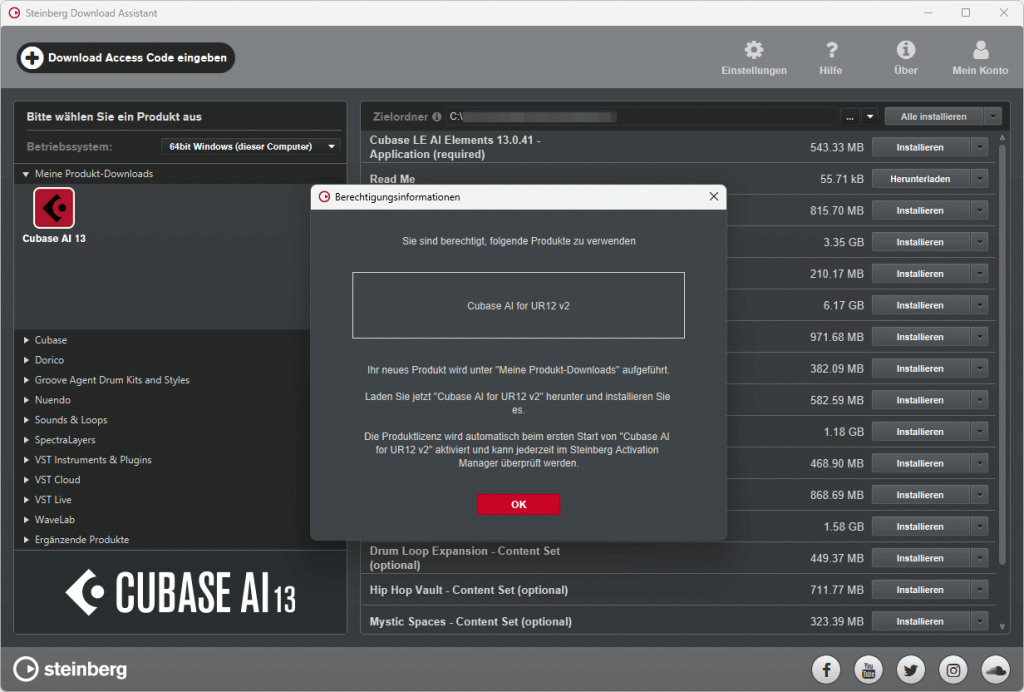Click scroll down arrow of download list
The height and width of the screenshot is (692, 1024).
pos(1002,626)
